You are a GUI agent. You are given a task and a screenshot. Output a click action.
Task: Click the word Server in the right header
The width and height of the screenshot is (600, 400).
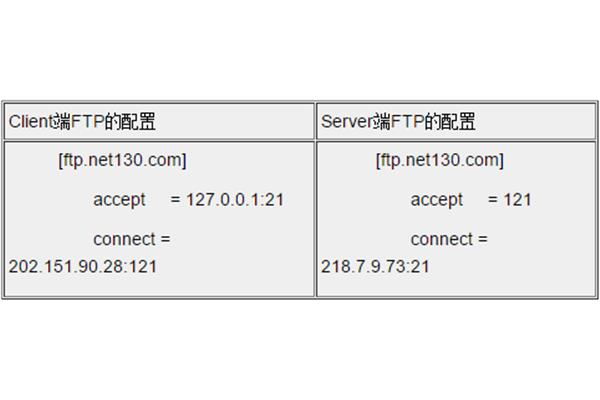point(346,121)
